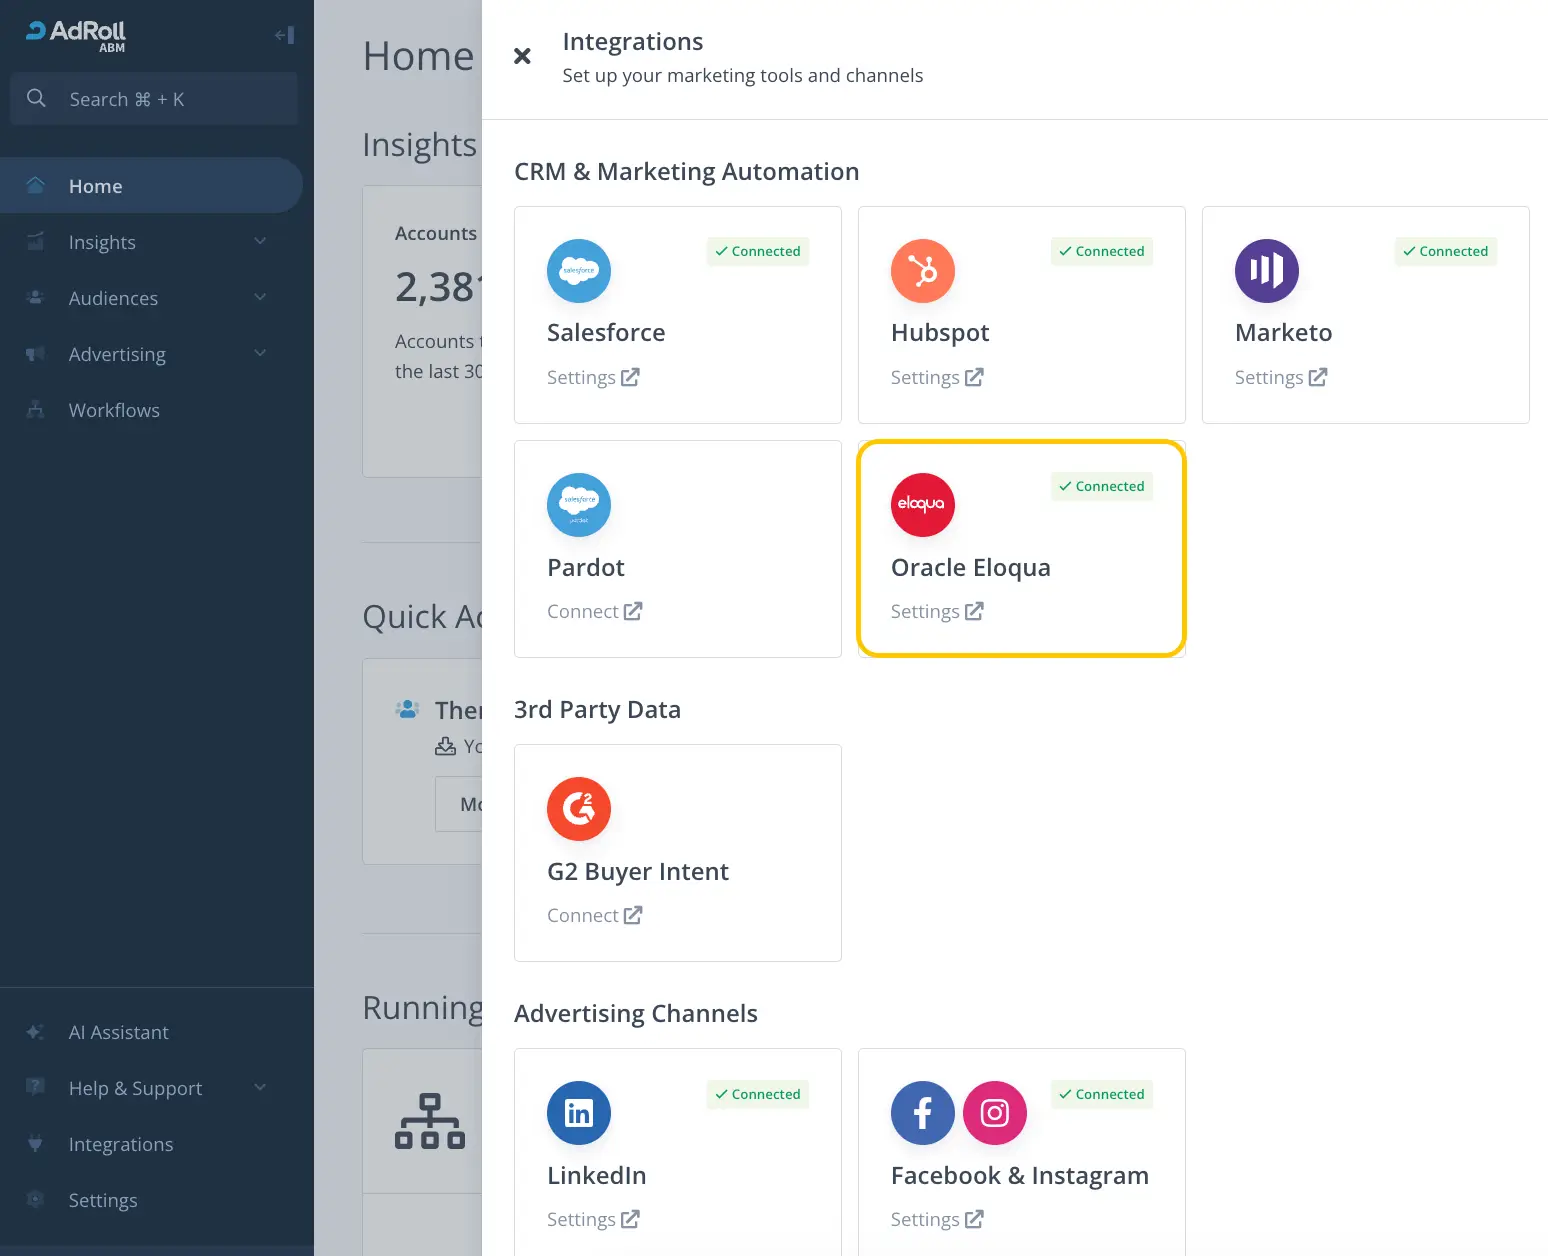Click the Facebook icon

pos(922,1113)
